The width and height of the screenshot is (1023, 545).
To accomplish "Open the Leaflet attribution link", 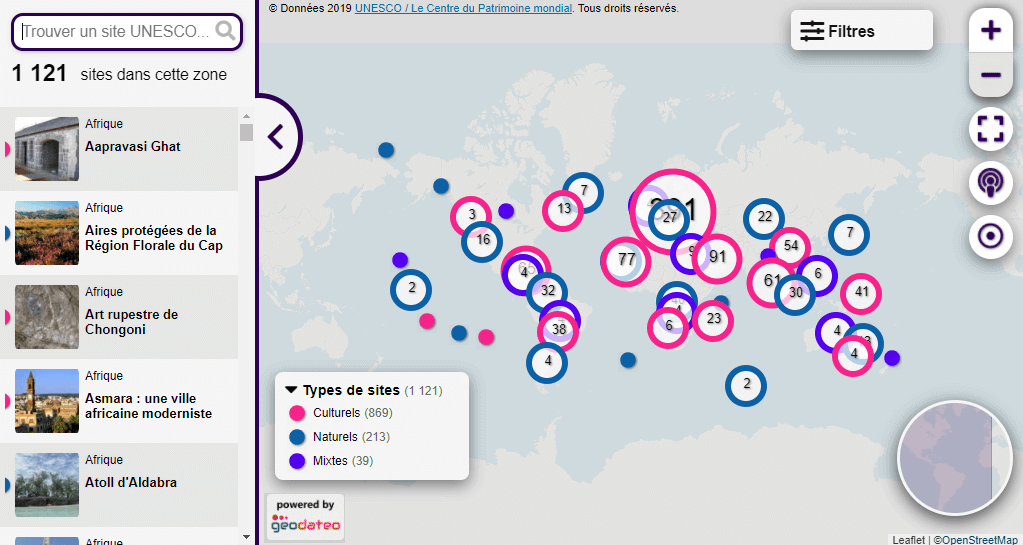I will click(908, 540).
